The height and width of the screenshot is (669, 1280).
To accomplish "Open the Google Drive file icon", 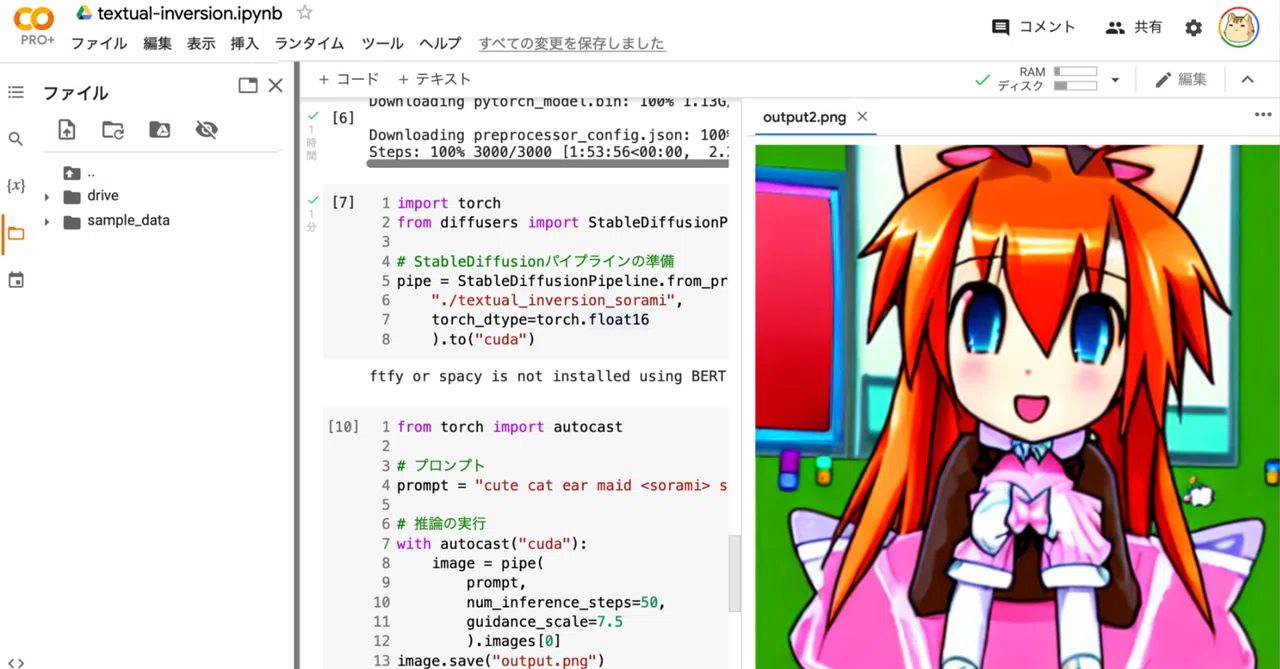I will tap(85, 14).
